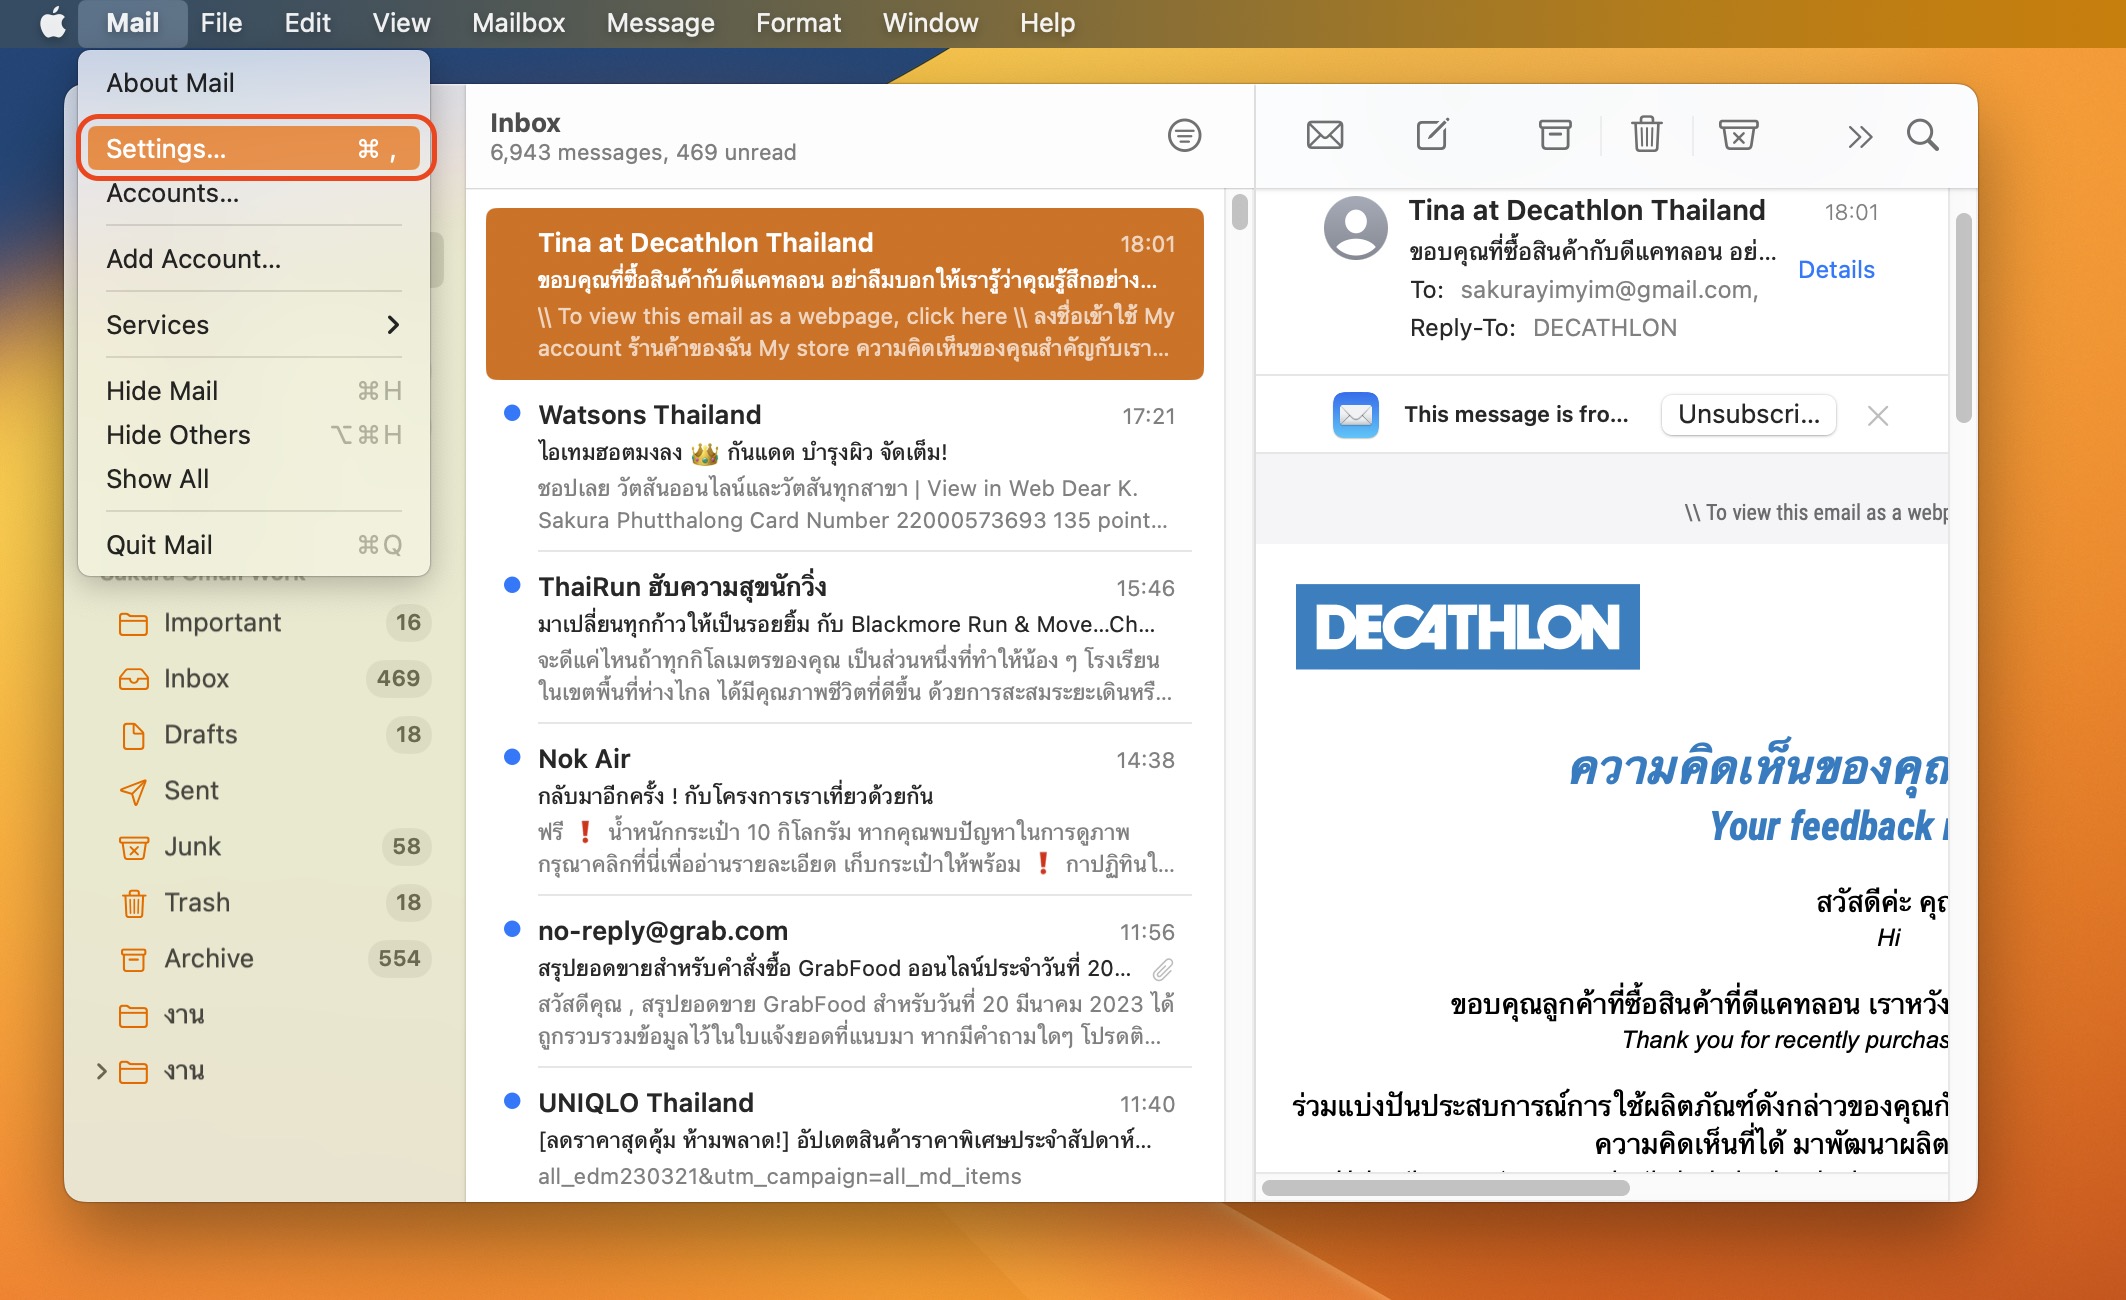Click the message filter icon in Inbox header
The image size is (2126, 1300).
[1184, 135]
